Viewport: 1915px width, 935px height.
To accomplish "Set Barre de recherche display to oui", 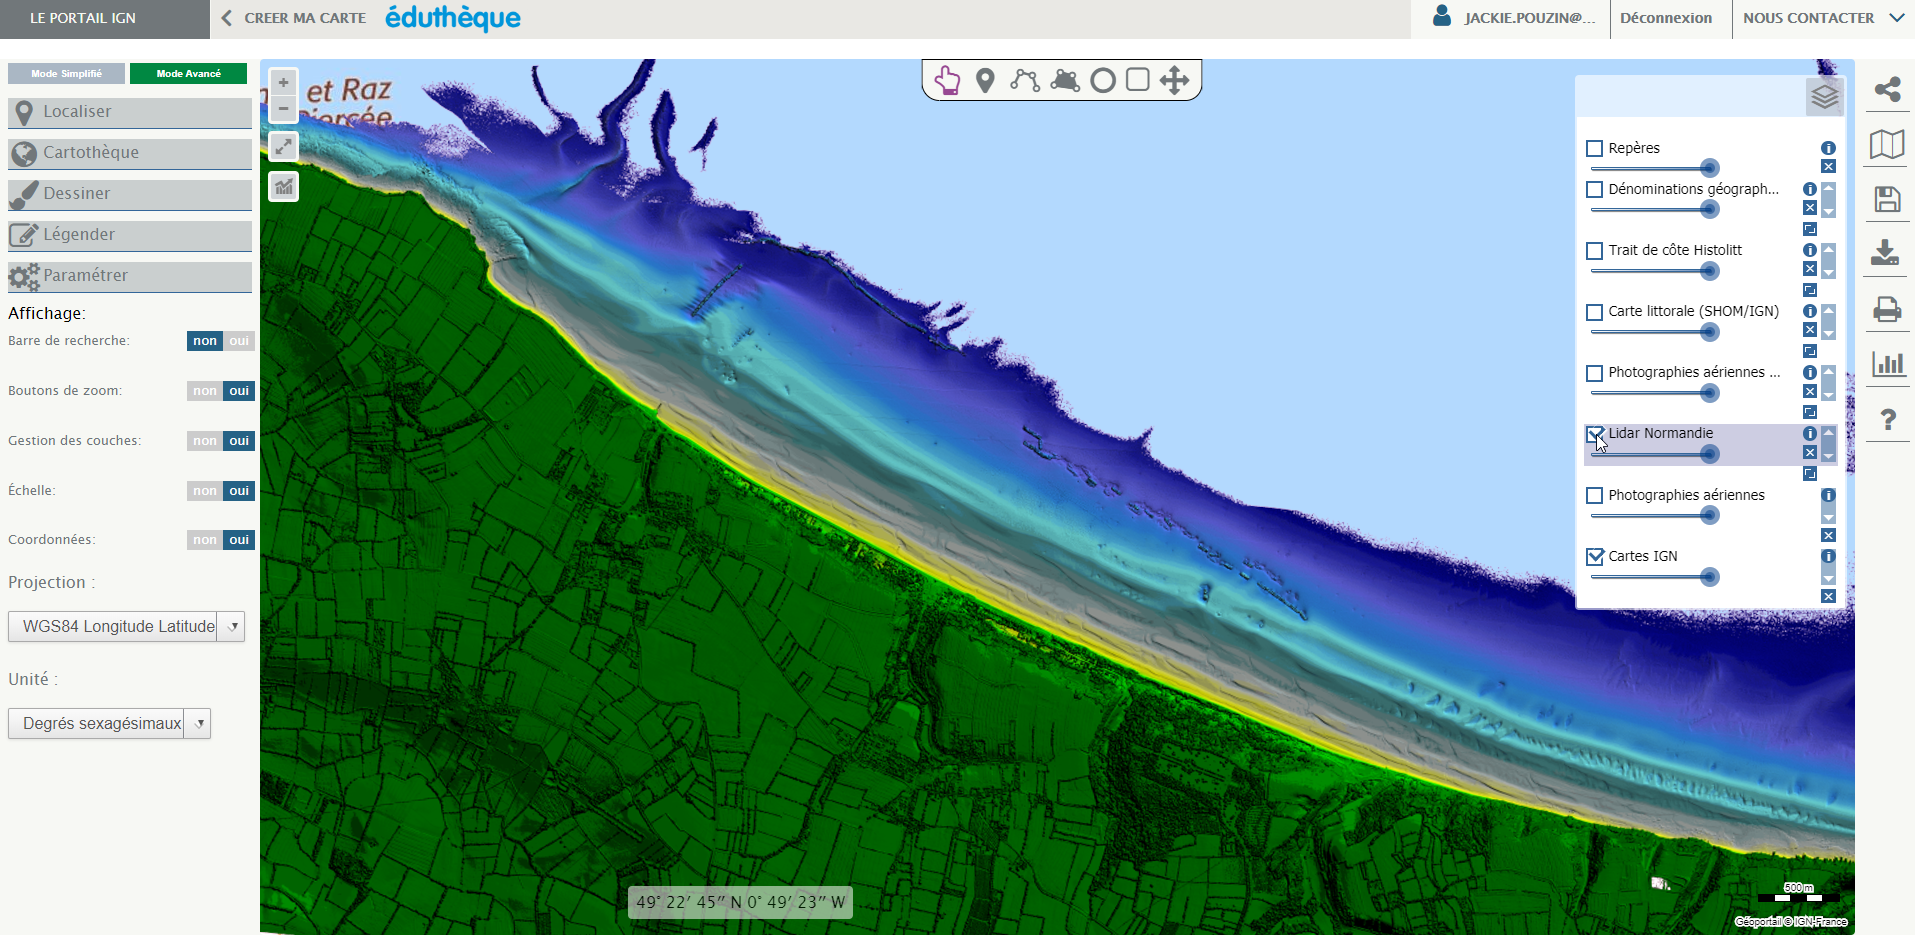I will (238, 341).
